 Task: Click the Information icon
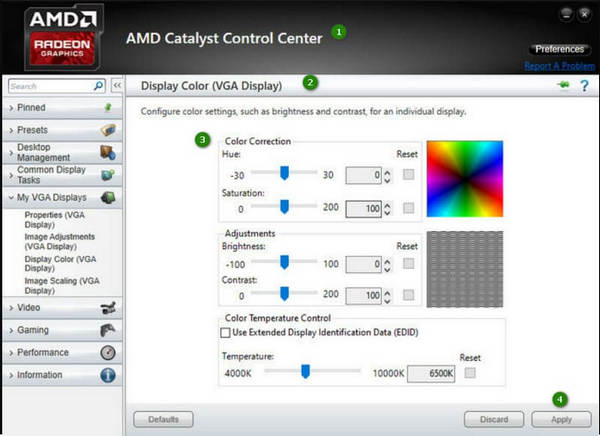click(108, 375)
